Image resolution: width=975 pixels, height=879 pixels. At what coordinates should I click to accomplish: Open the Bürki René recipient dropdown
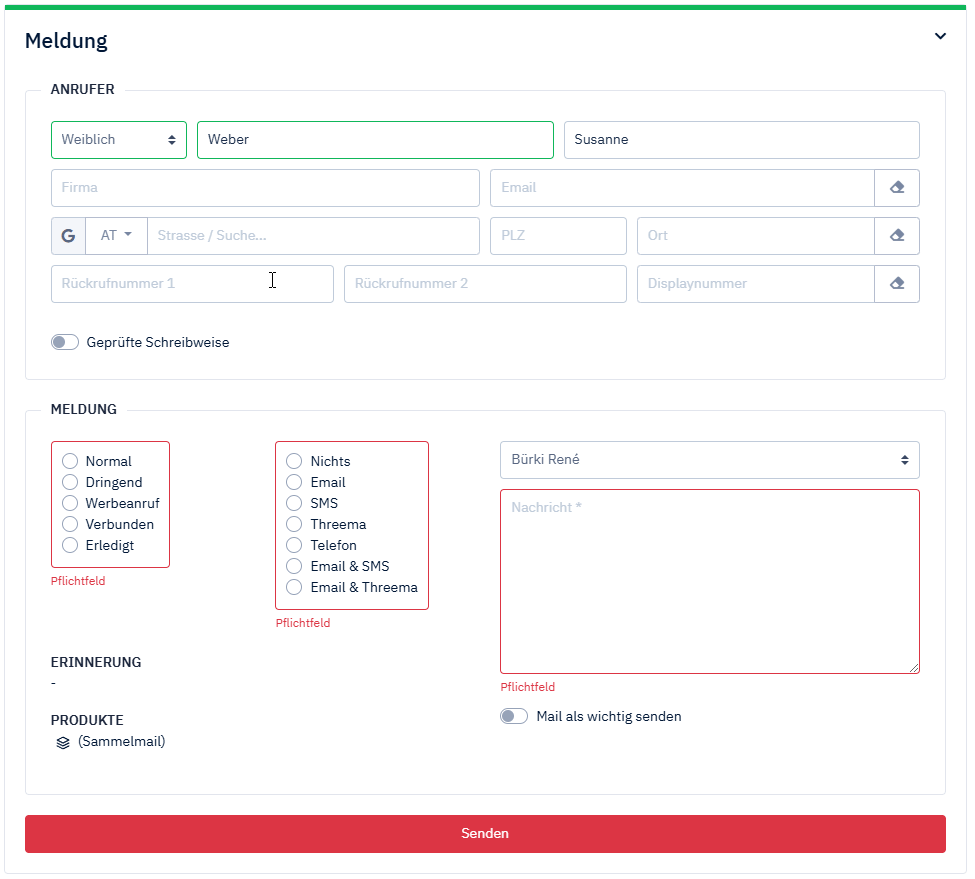709,460
